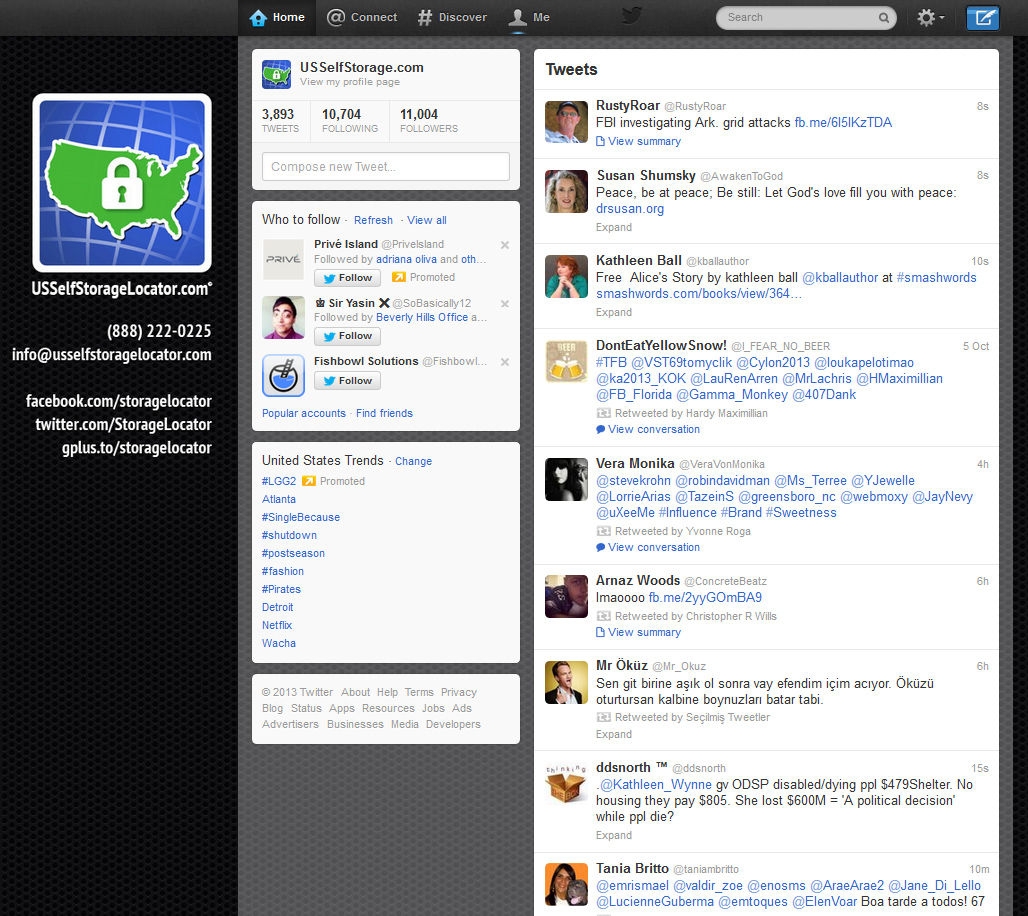View all Who to follow suggestions

[x=427, y=220]
